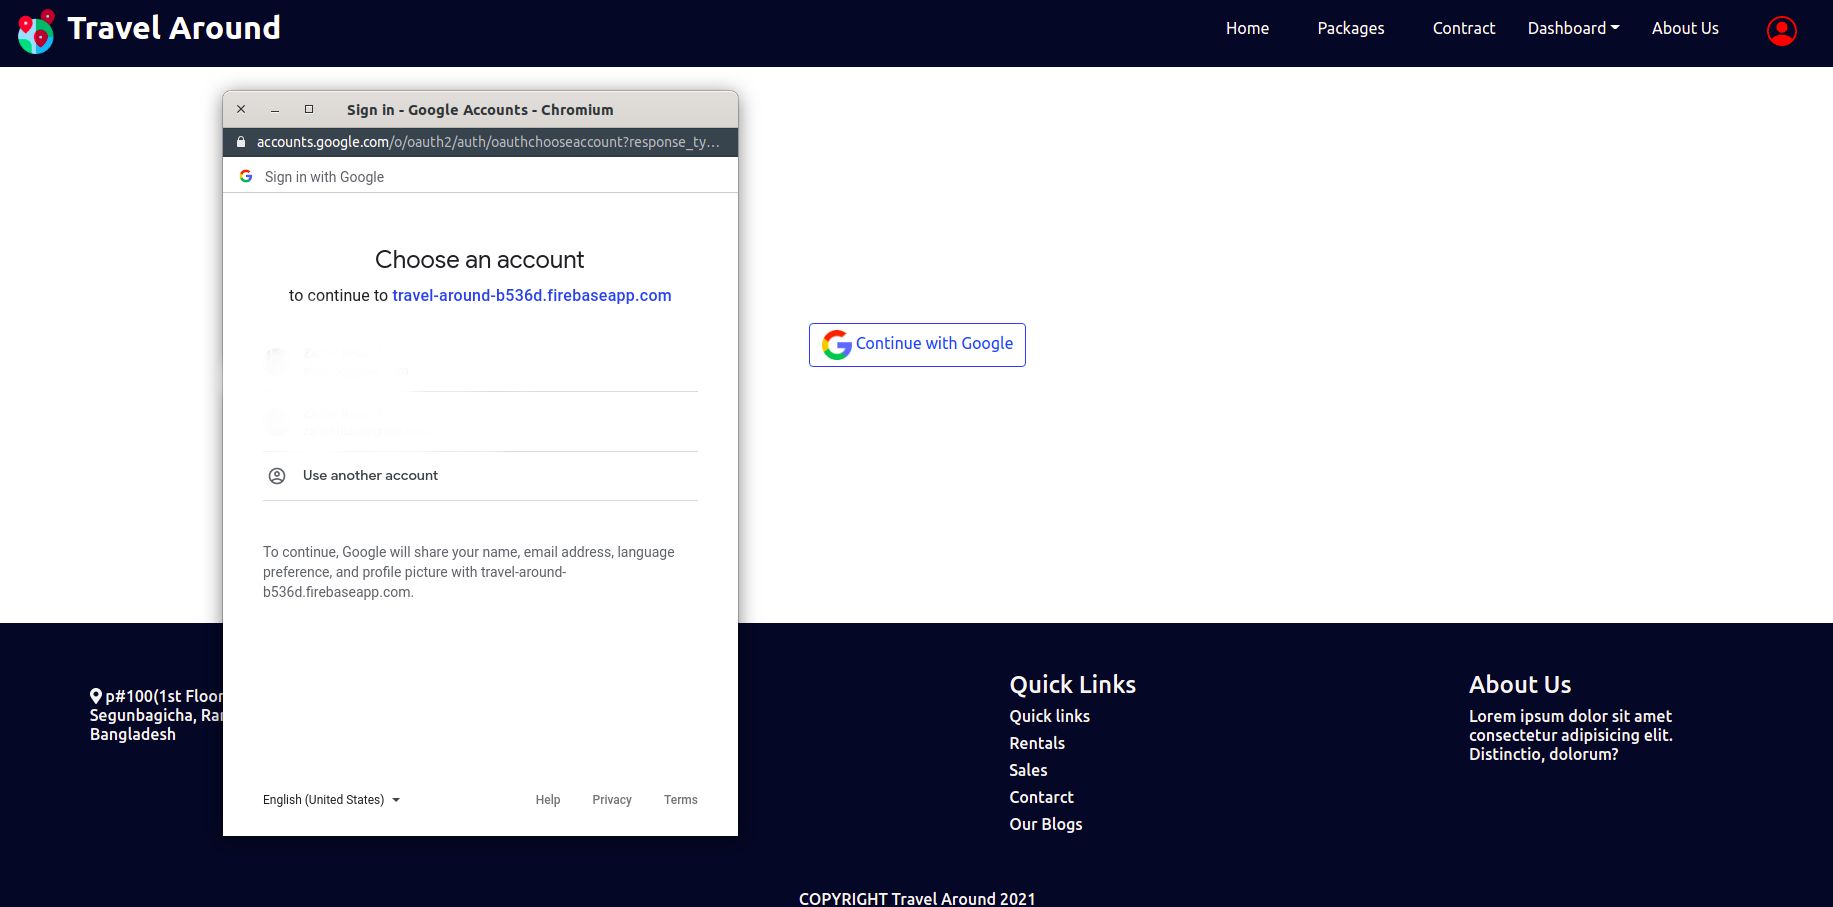Viewport: 1833px width, 907px height.
Task: Click the Travel Around globe logo
Action: (x=36, y=31)
